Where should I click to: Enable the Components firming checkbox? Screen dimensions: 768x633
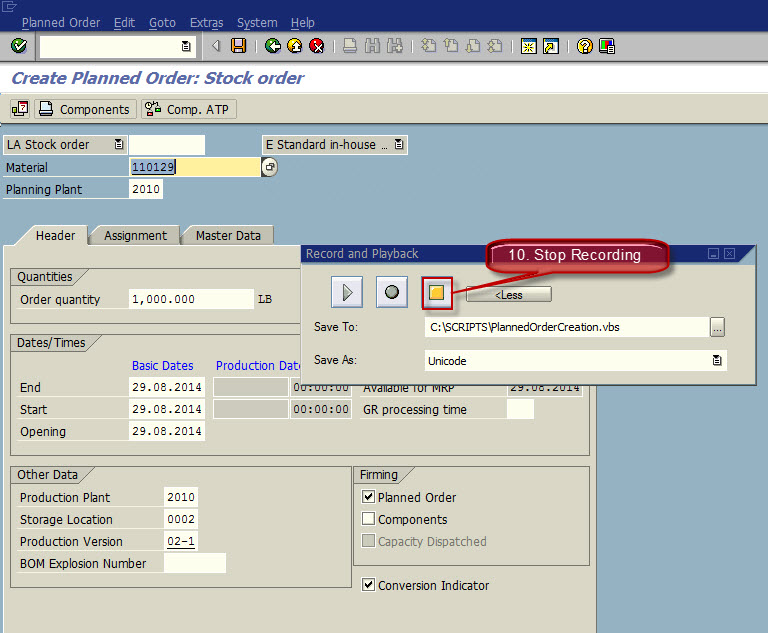tap(369, 519)
